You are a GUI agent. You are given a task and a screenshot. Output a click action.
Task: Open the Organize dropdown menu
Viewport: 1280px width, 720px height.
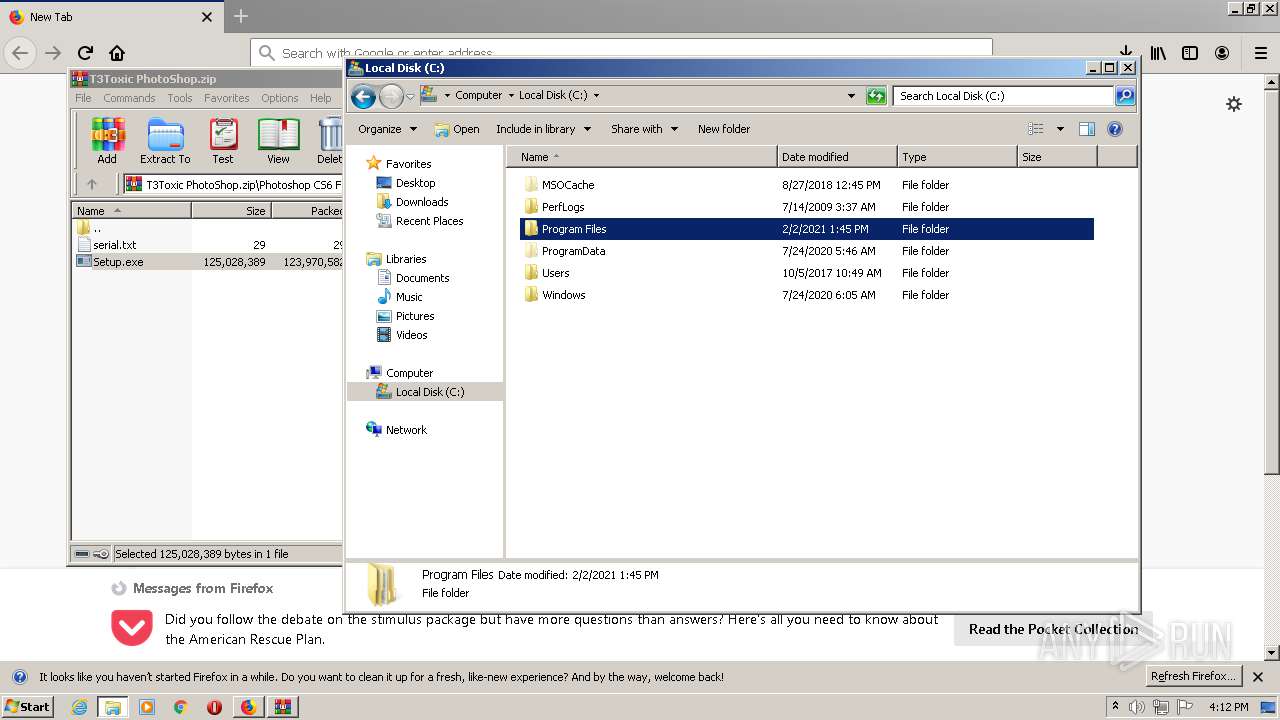pyautogui.click(x=387, y=129)
